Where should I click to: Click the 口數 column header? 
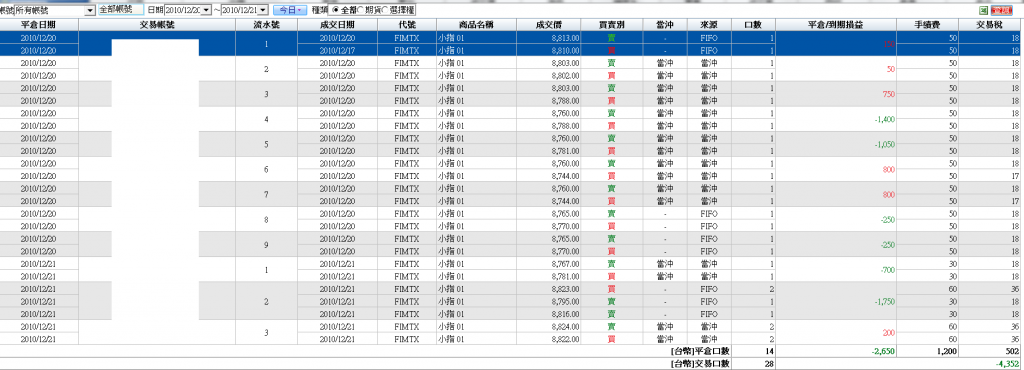click(x=752, y=24)
